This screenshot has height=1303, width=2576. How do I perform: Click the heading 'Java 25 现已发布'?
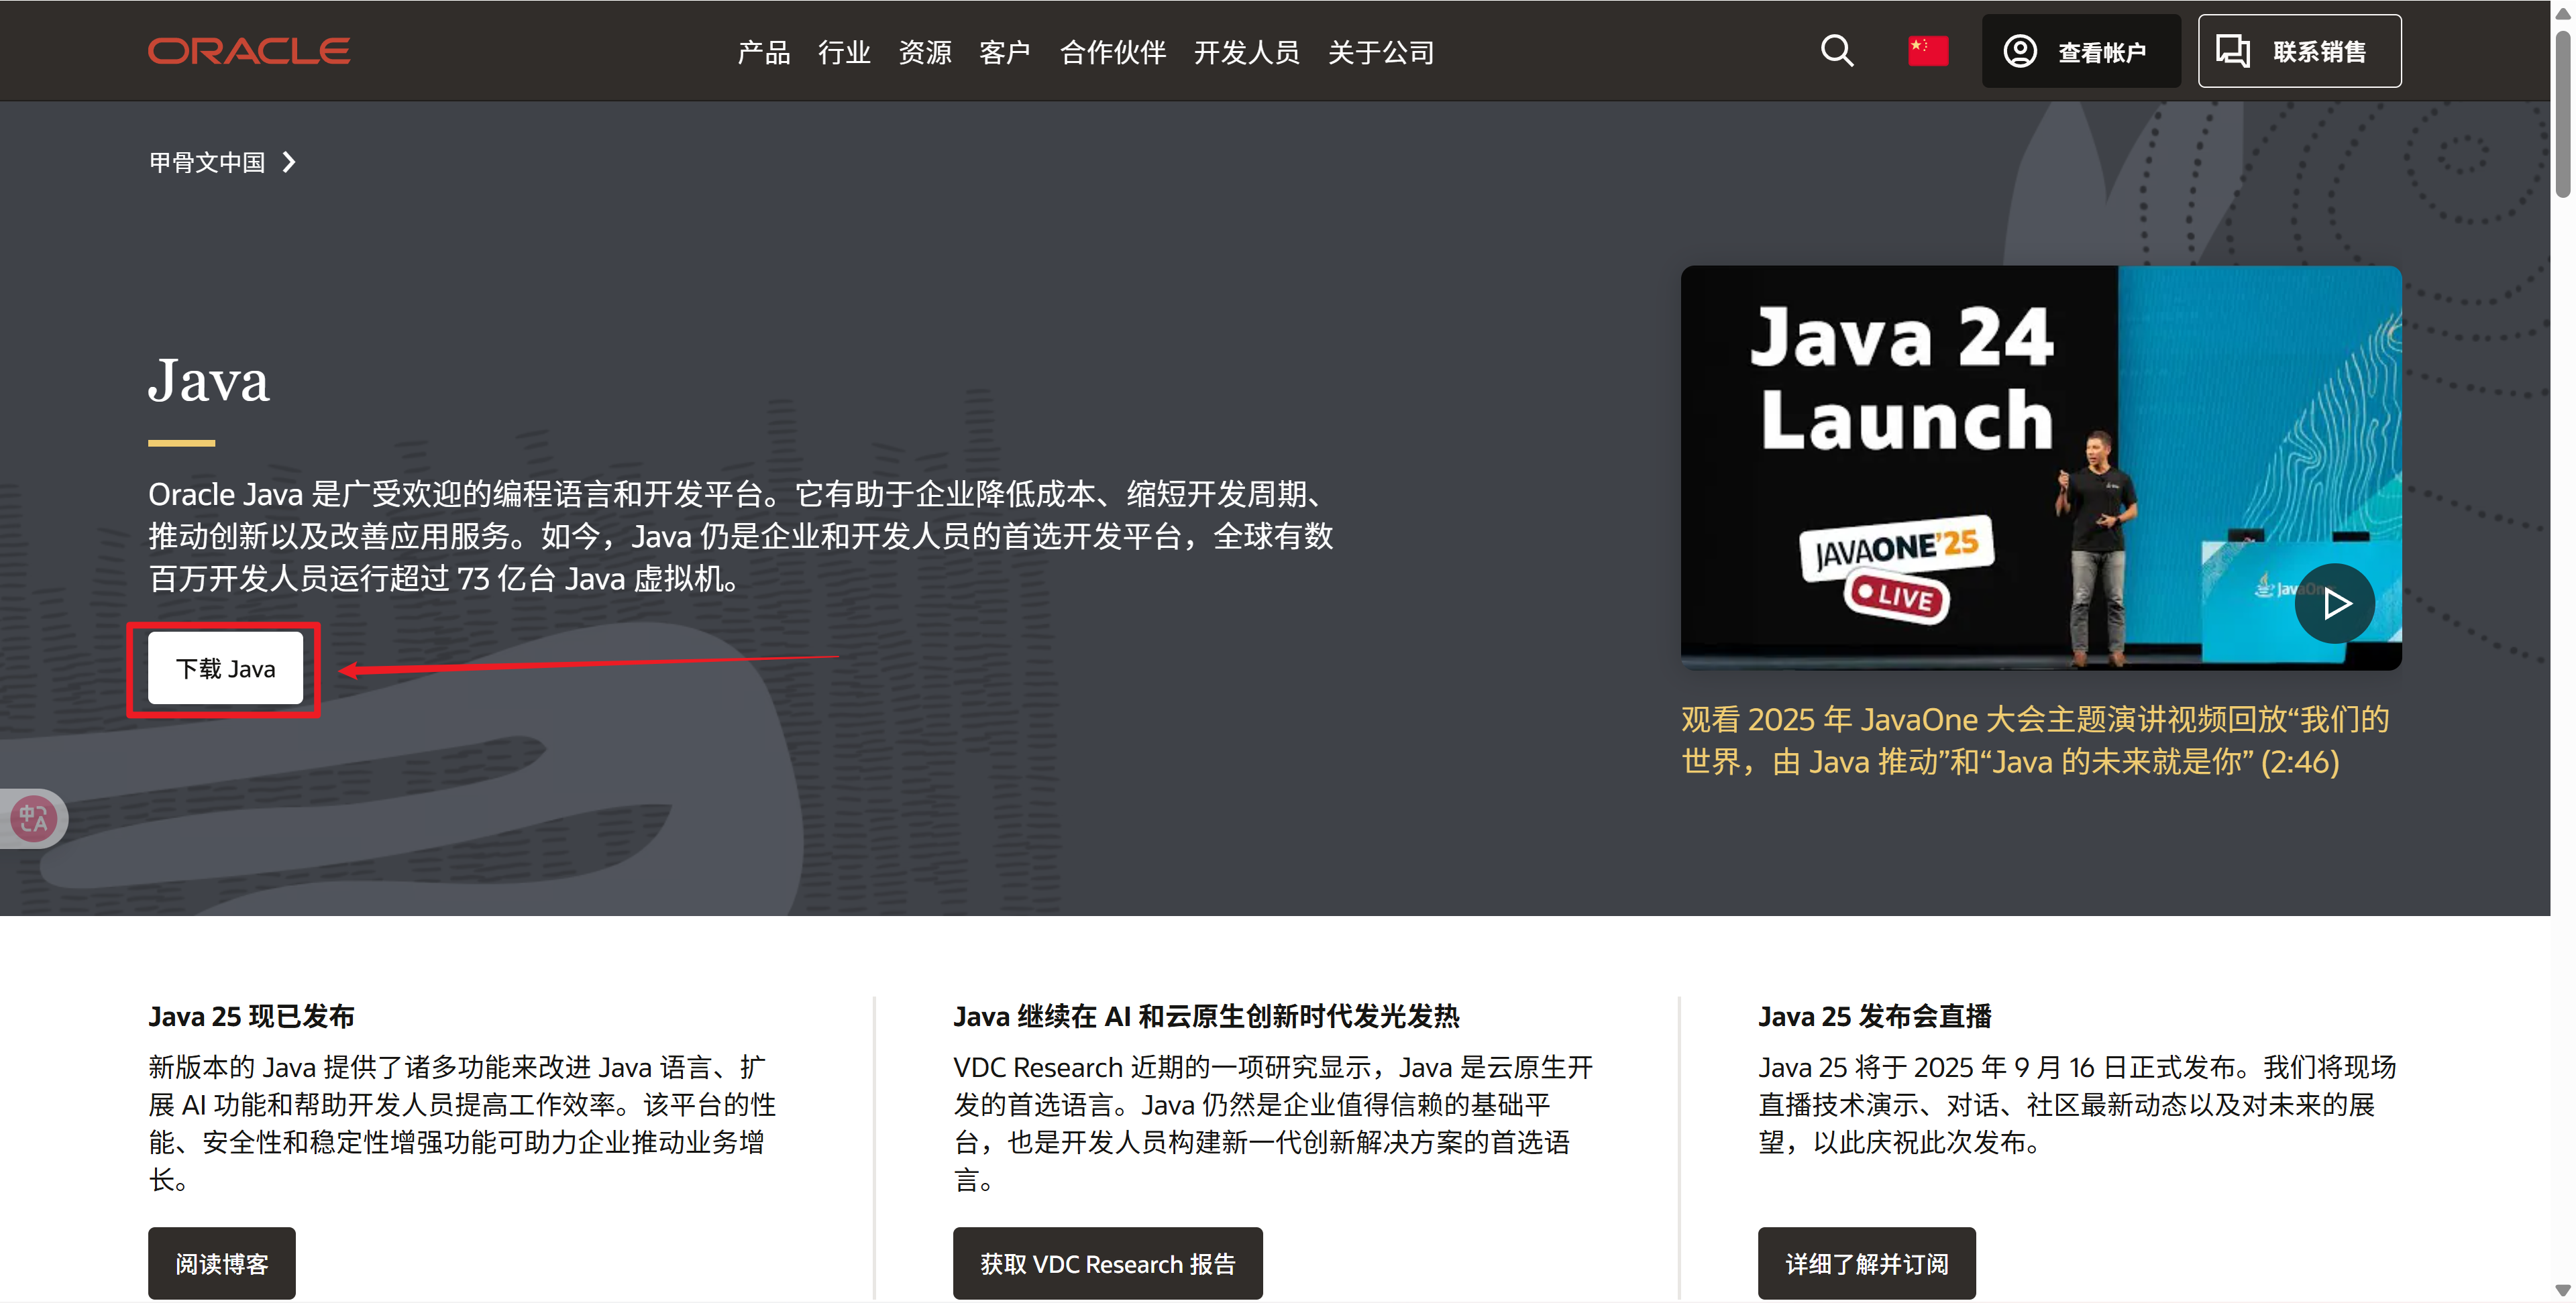click(251, 1016)
